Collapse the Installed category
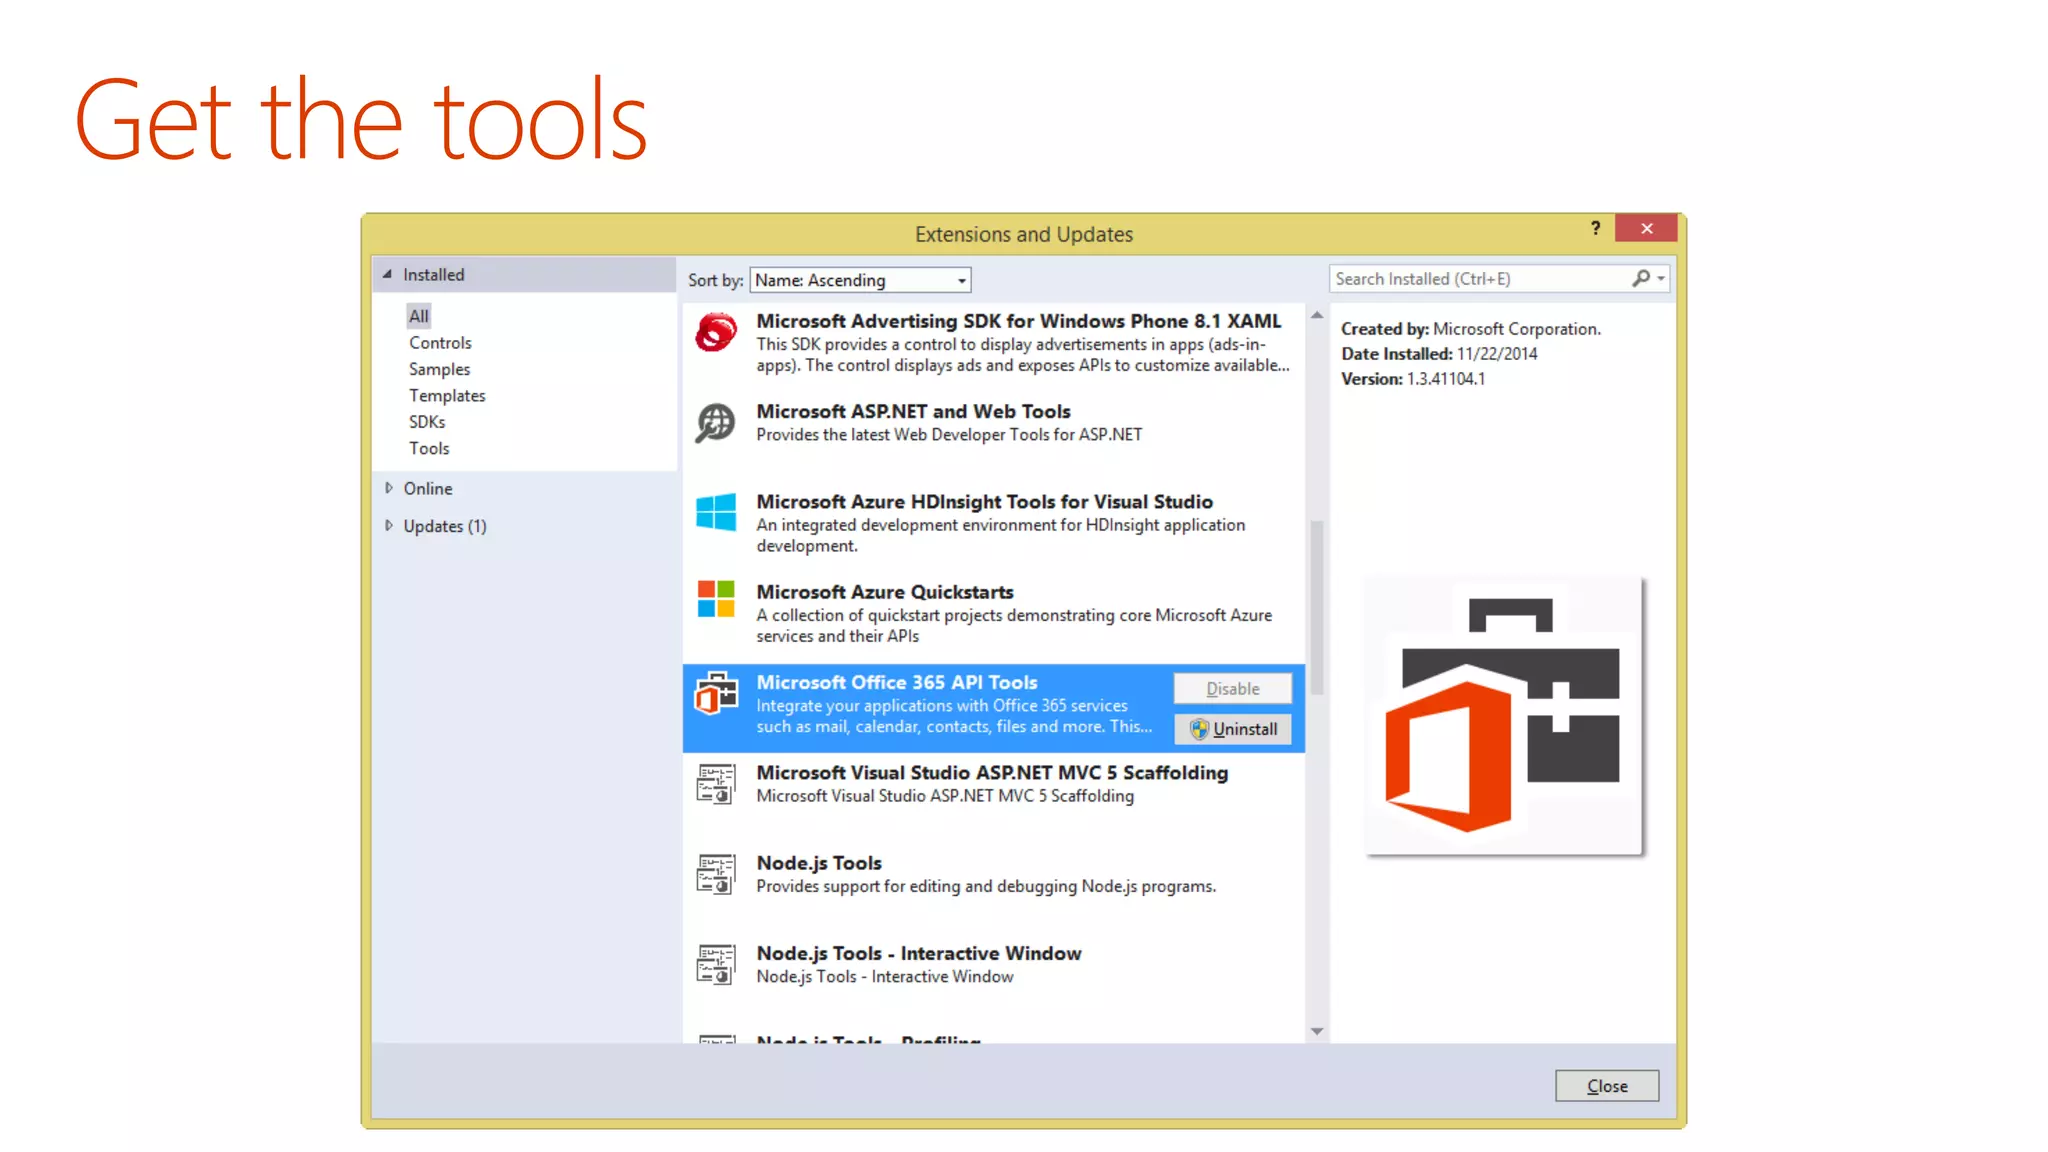Screen dimensions: 2048x1152 pos(388,274)
